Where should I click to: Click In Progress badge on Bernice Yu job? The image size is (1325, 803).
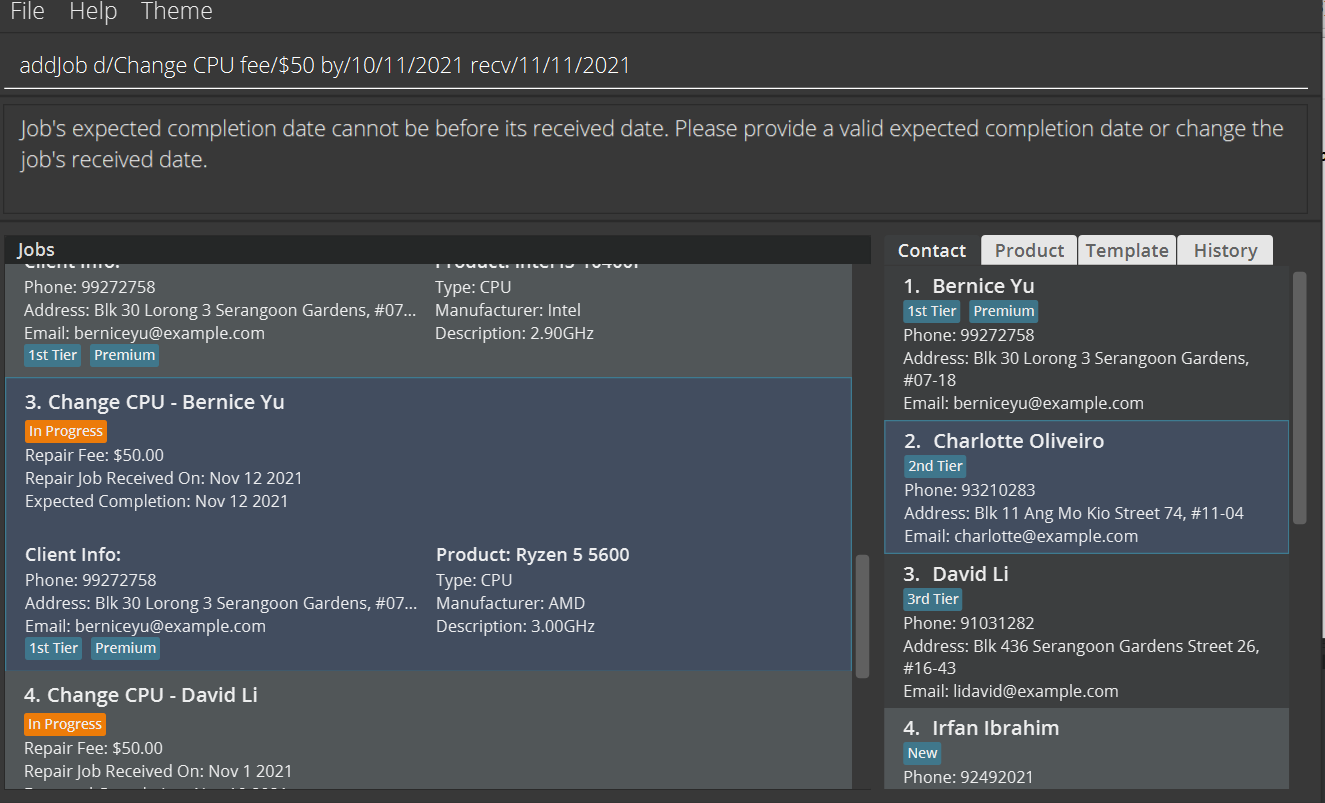65,431
